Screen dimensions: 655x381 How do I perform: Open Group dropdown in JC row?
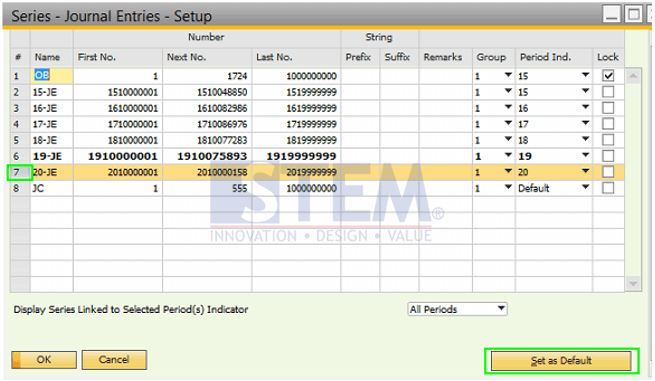(x=508, y=187)
